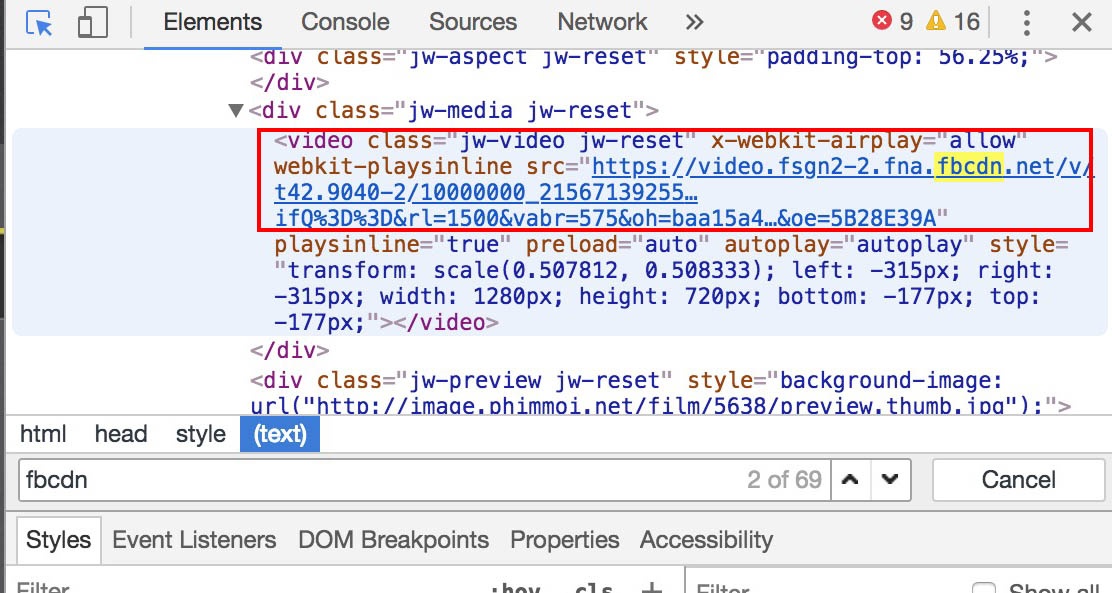The image size is (1112, 593).
Task: Jump to previous search result arrow
Action: coord(850,480)
